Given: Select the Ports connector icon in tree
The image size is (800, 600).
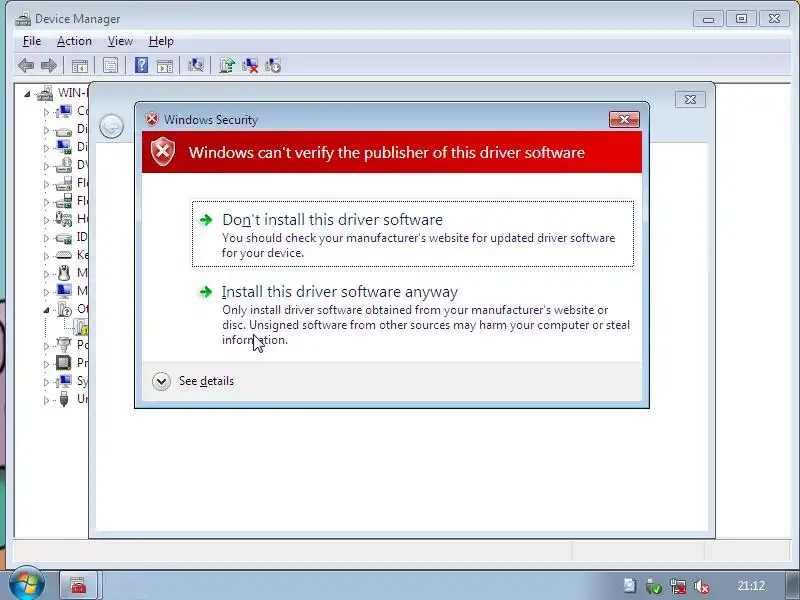Looking at the screenshot, I should coord(64,345).
